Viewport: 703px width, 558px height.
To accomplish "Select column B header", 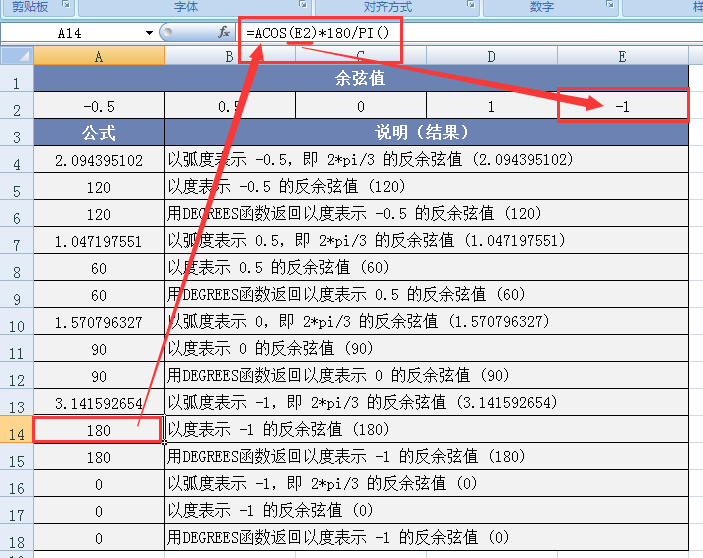I will point(230,56).
